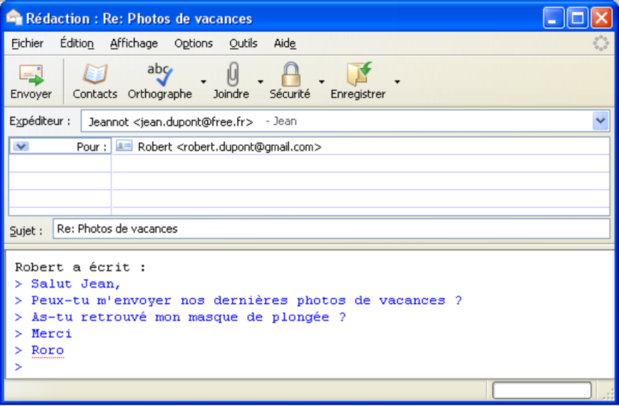Click the Envoyer send icon
Viewport: 619px width, 406px height.
[31, 75]
